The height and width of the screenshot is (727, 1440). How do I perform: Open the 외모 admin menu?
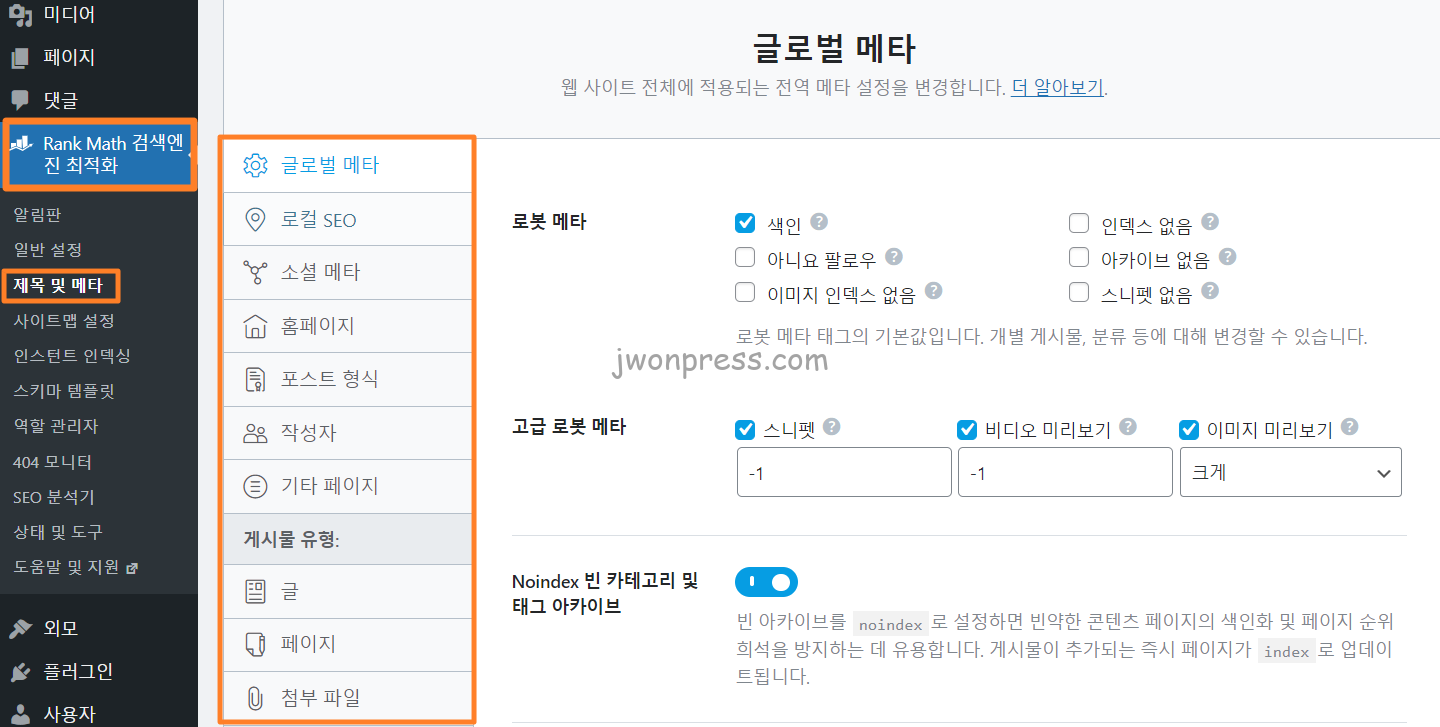60,628
